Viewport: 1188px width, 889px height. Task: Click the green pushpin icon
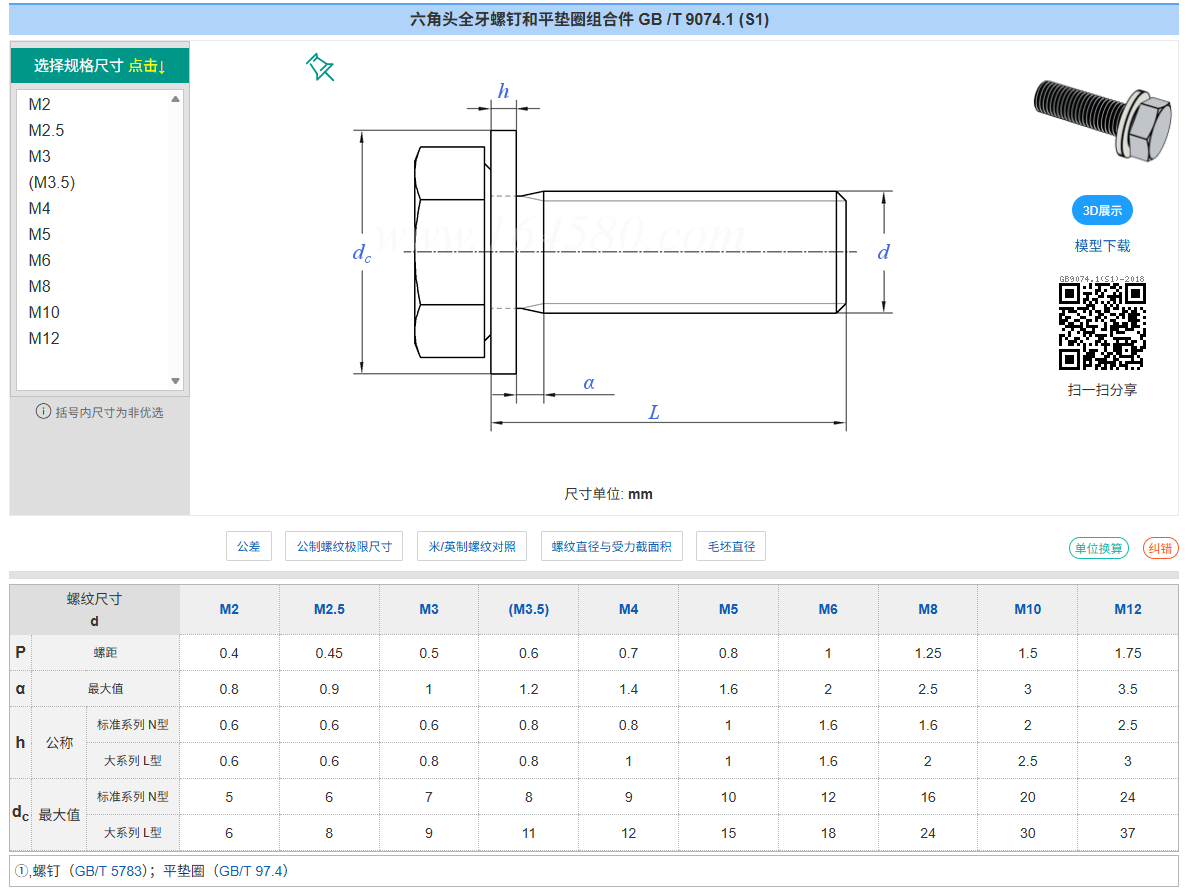[x=320, y=67]
